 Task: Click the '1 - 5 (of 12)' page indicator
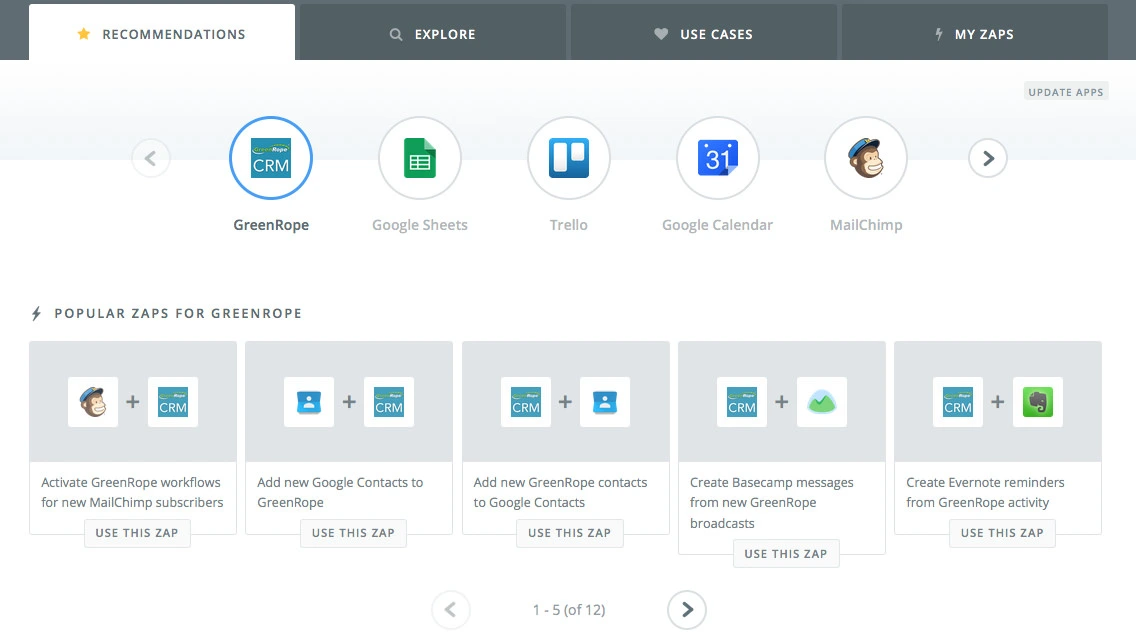tap(569, 610)
